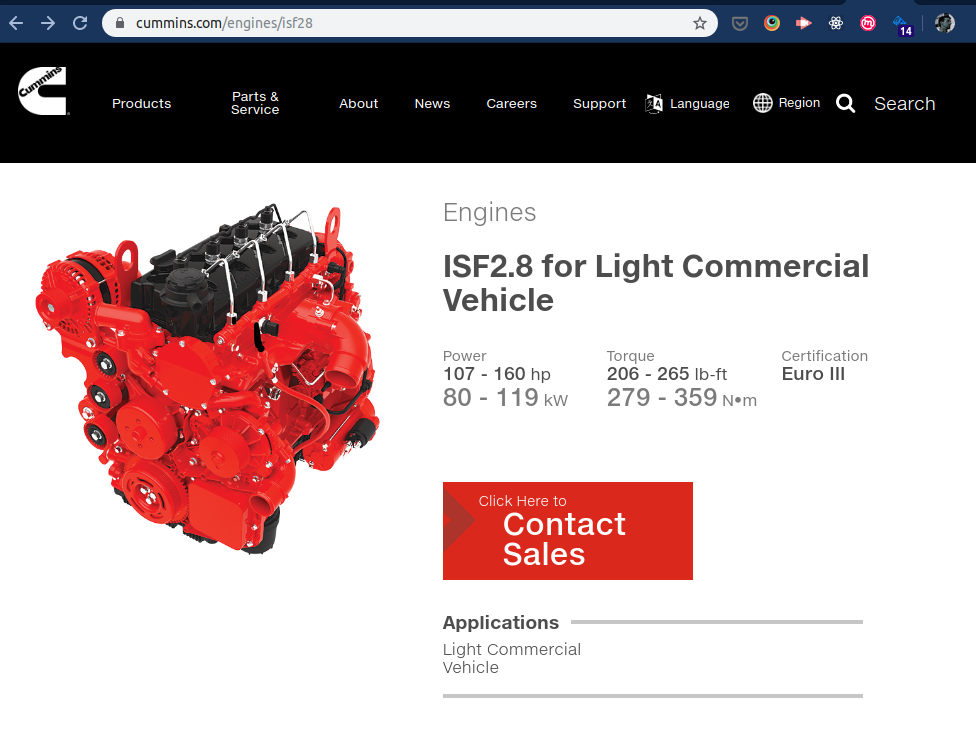The width and height of the screenshot is (976, 732).
Task: Bookmark this page with star icon
Action: (x=700, y=23)
